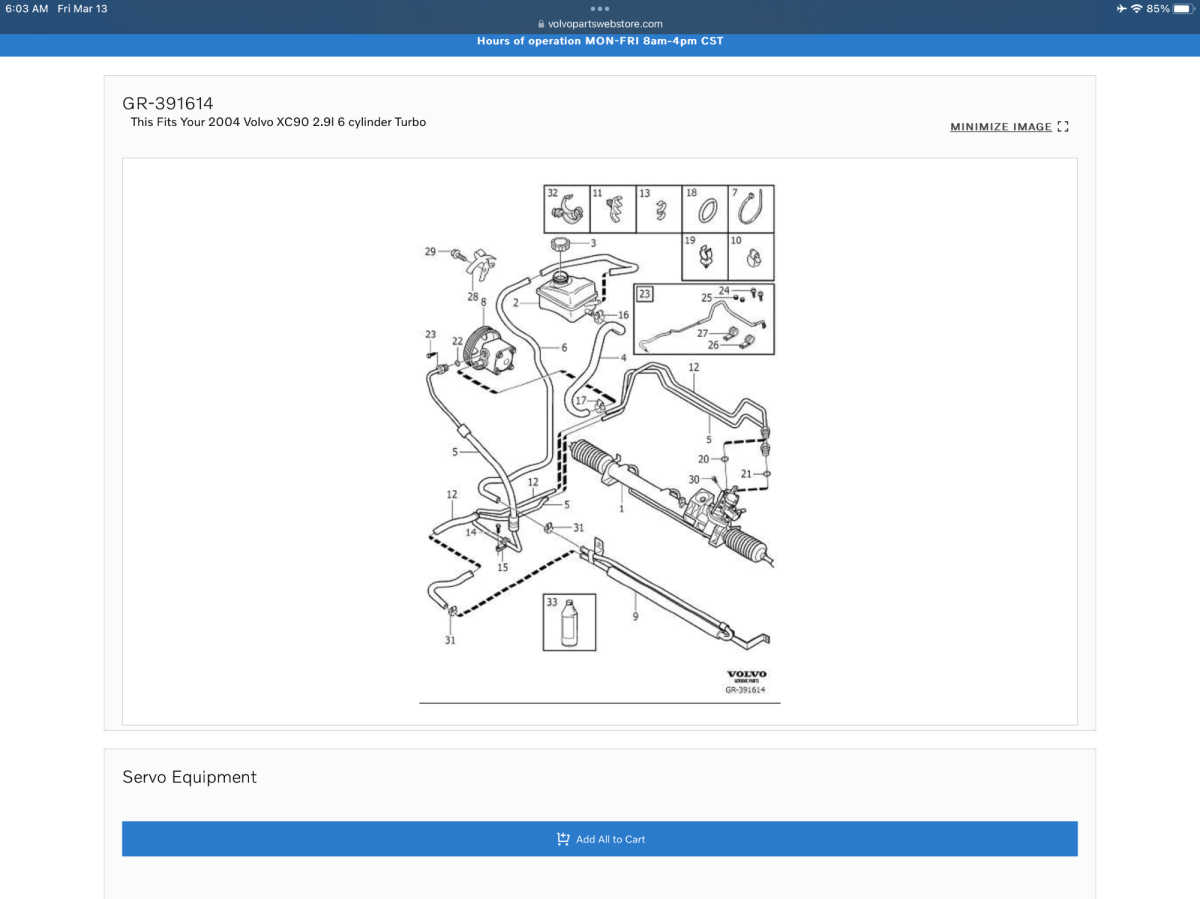Click the Hours of operation banner
This screenshot has height=899, width=1200.
(600, 41)
